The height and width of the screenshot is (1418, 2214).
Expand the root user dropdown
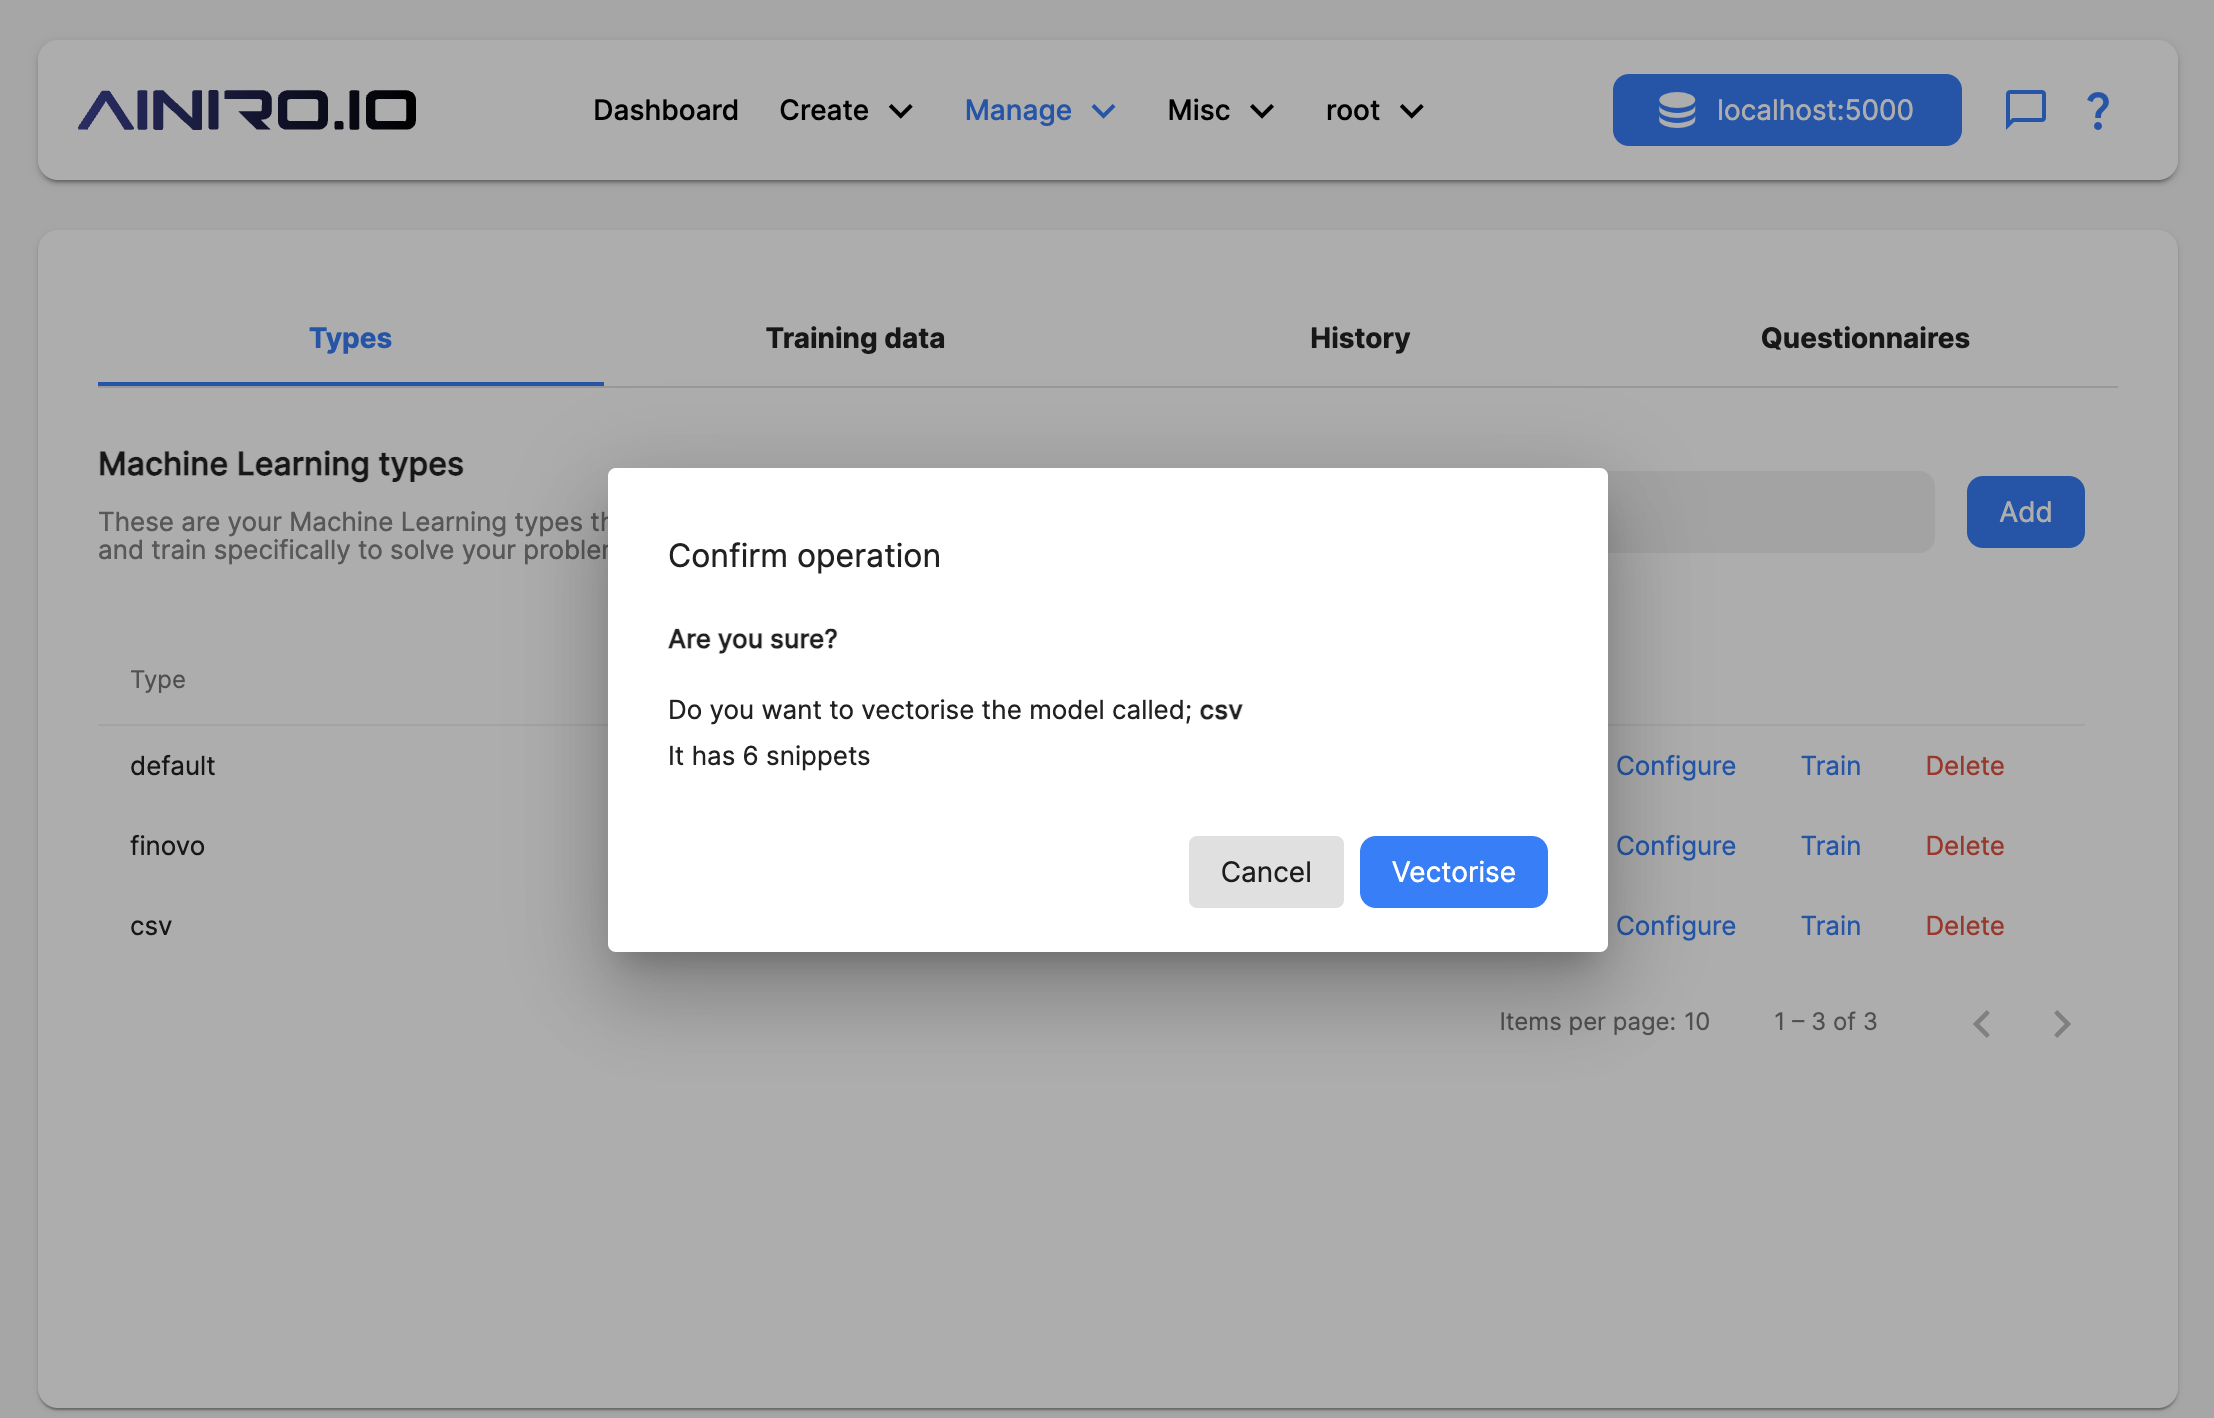[1375, 110]
